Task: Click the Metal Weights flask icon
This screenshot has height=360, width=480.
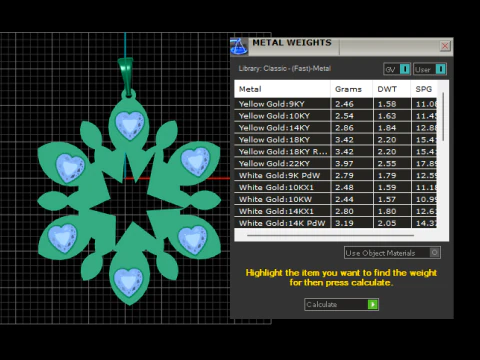Action: 239,47
